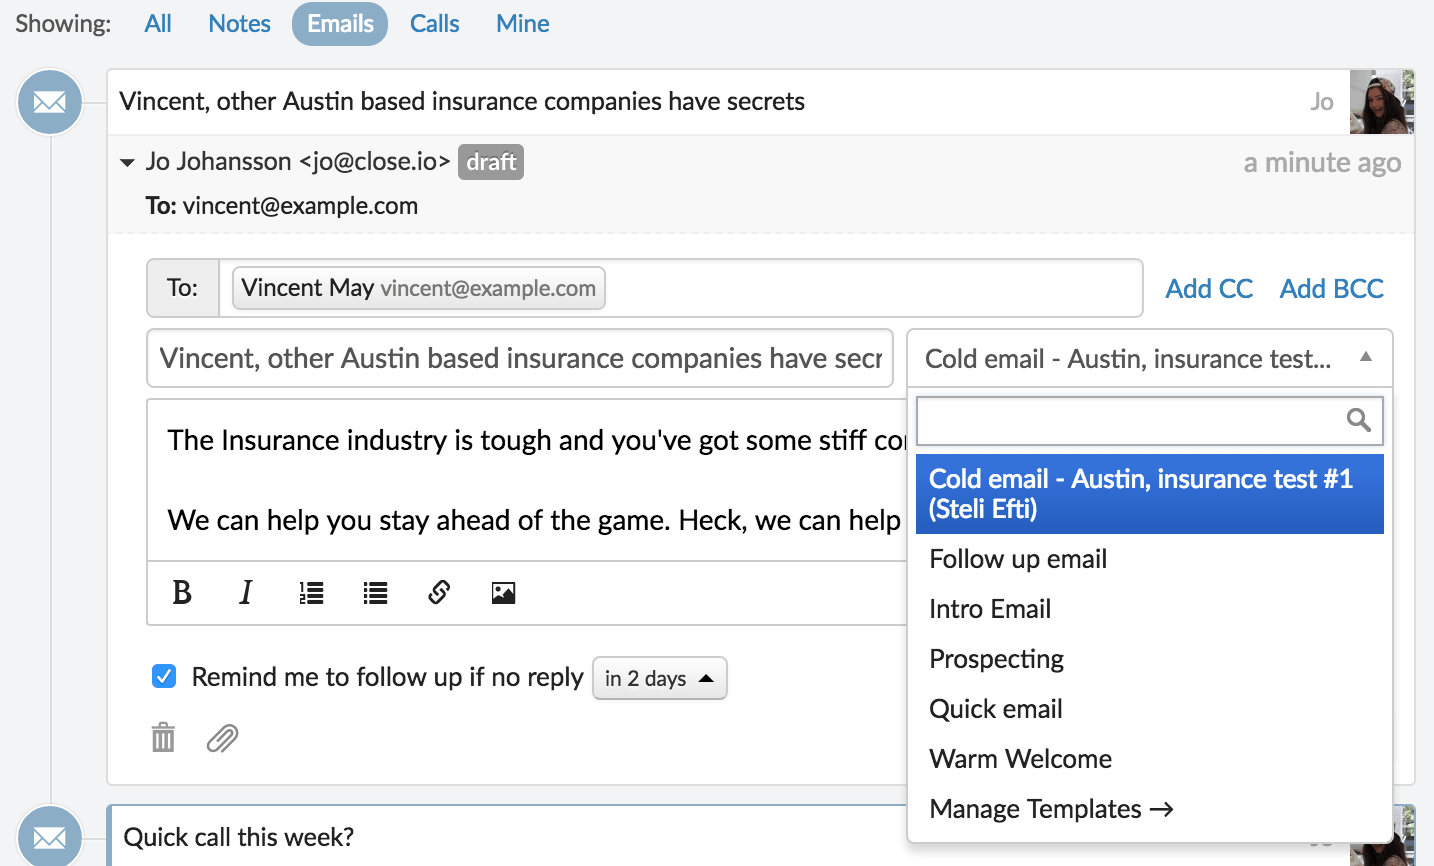Click in the email body text area

point(527,480)
